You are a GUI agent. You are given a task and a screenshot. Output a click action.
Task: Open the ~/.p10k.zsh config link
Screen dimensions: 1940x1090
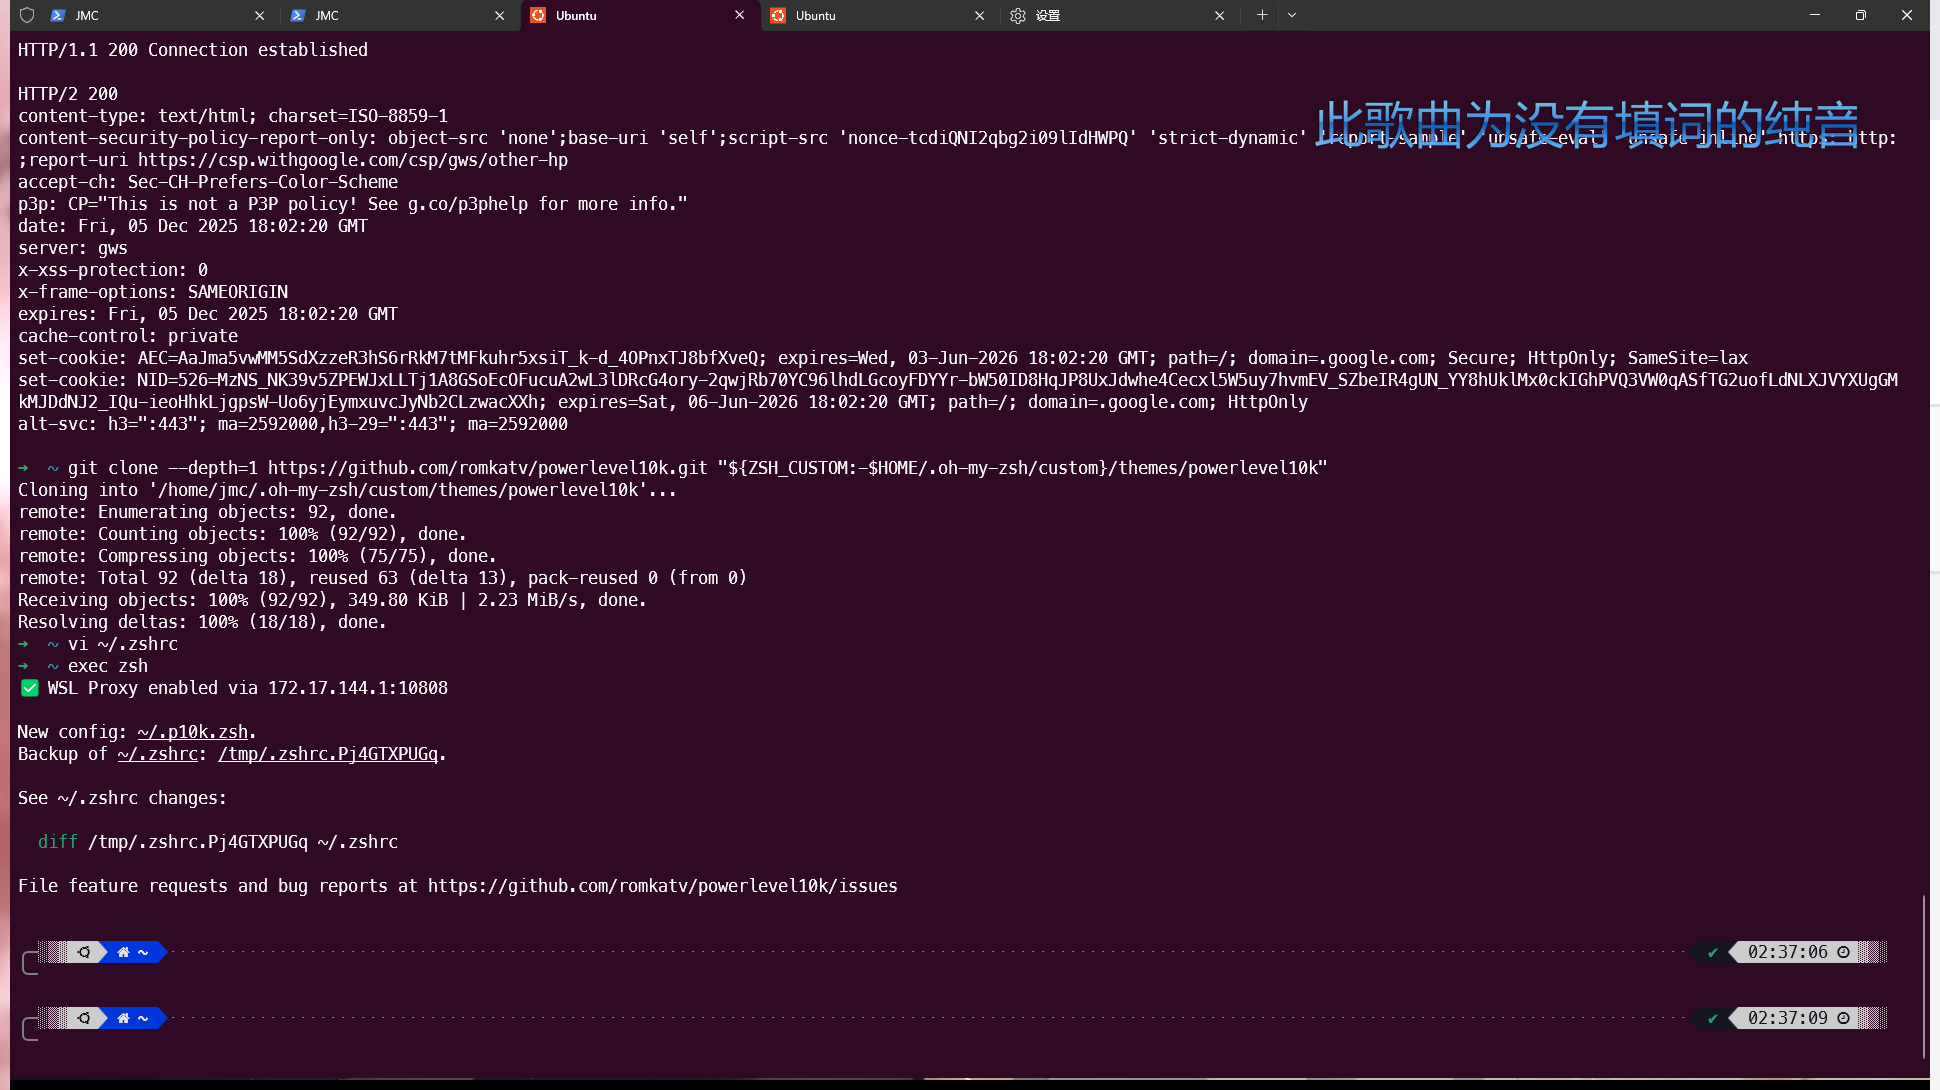coord(192,732)
